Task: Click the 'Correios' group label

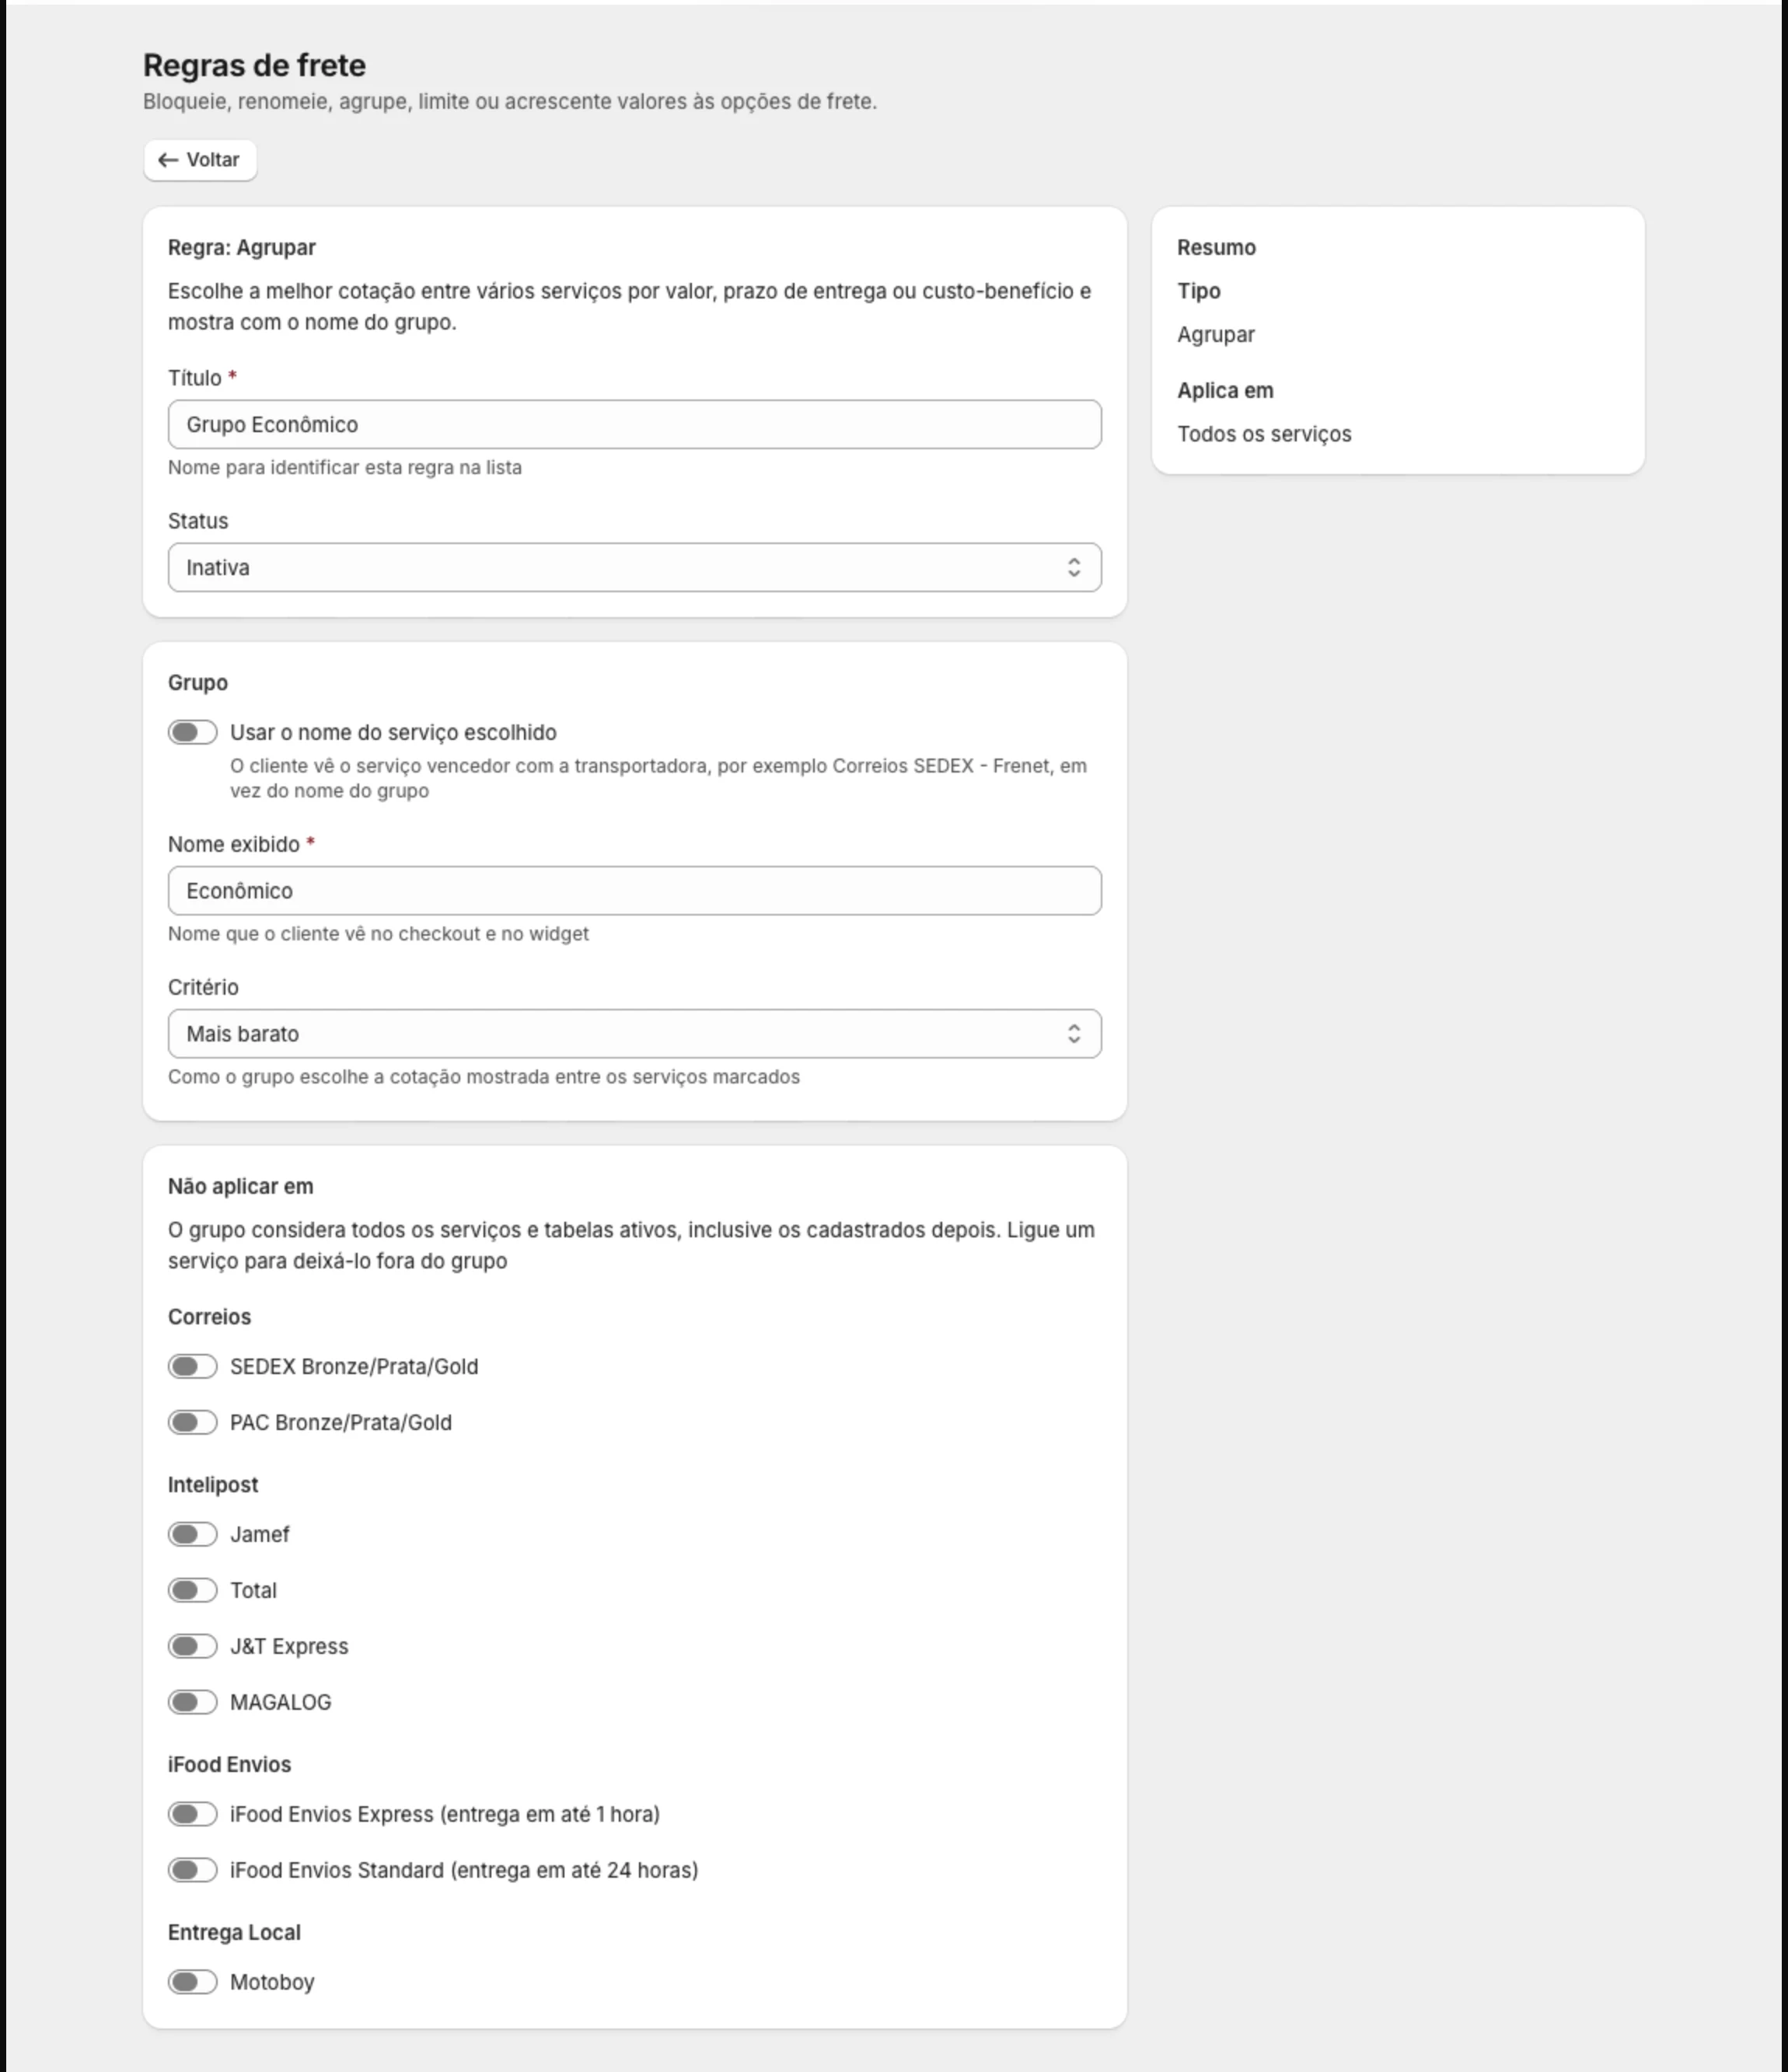Action: click(209, 1317)
